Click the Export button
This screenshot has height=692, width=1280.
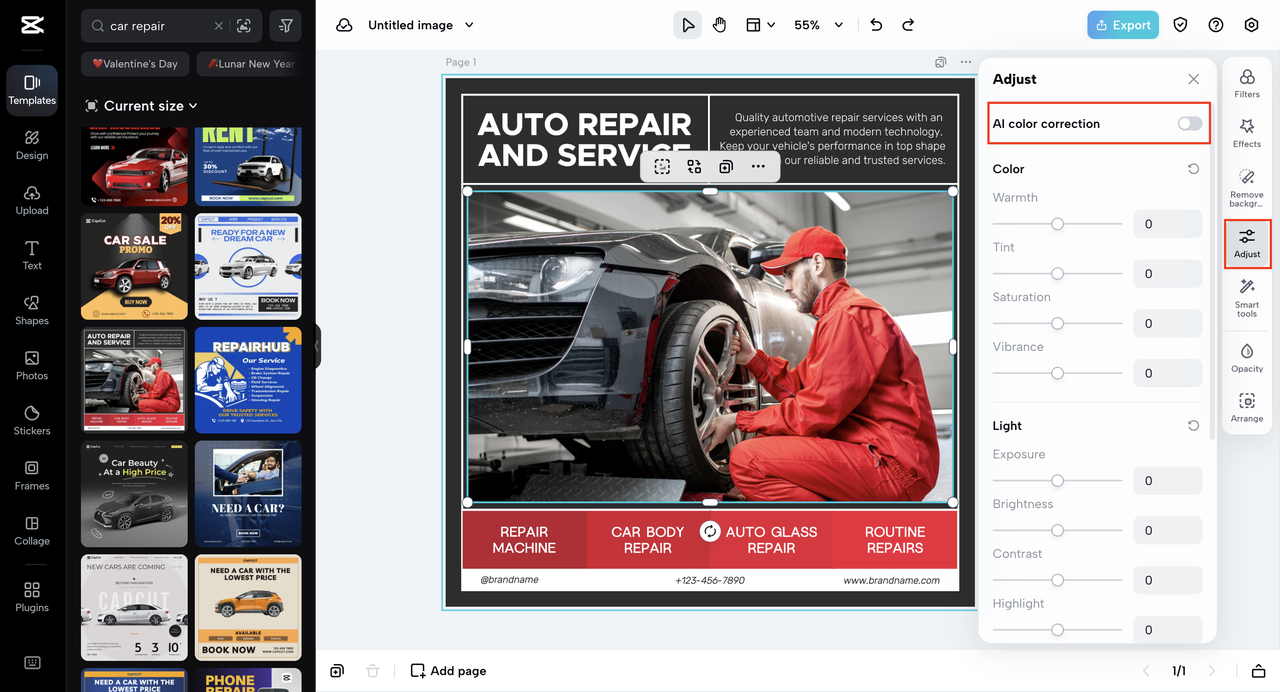point(1123,25)
